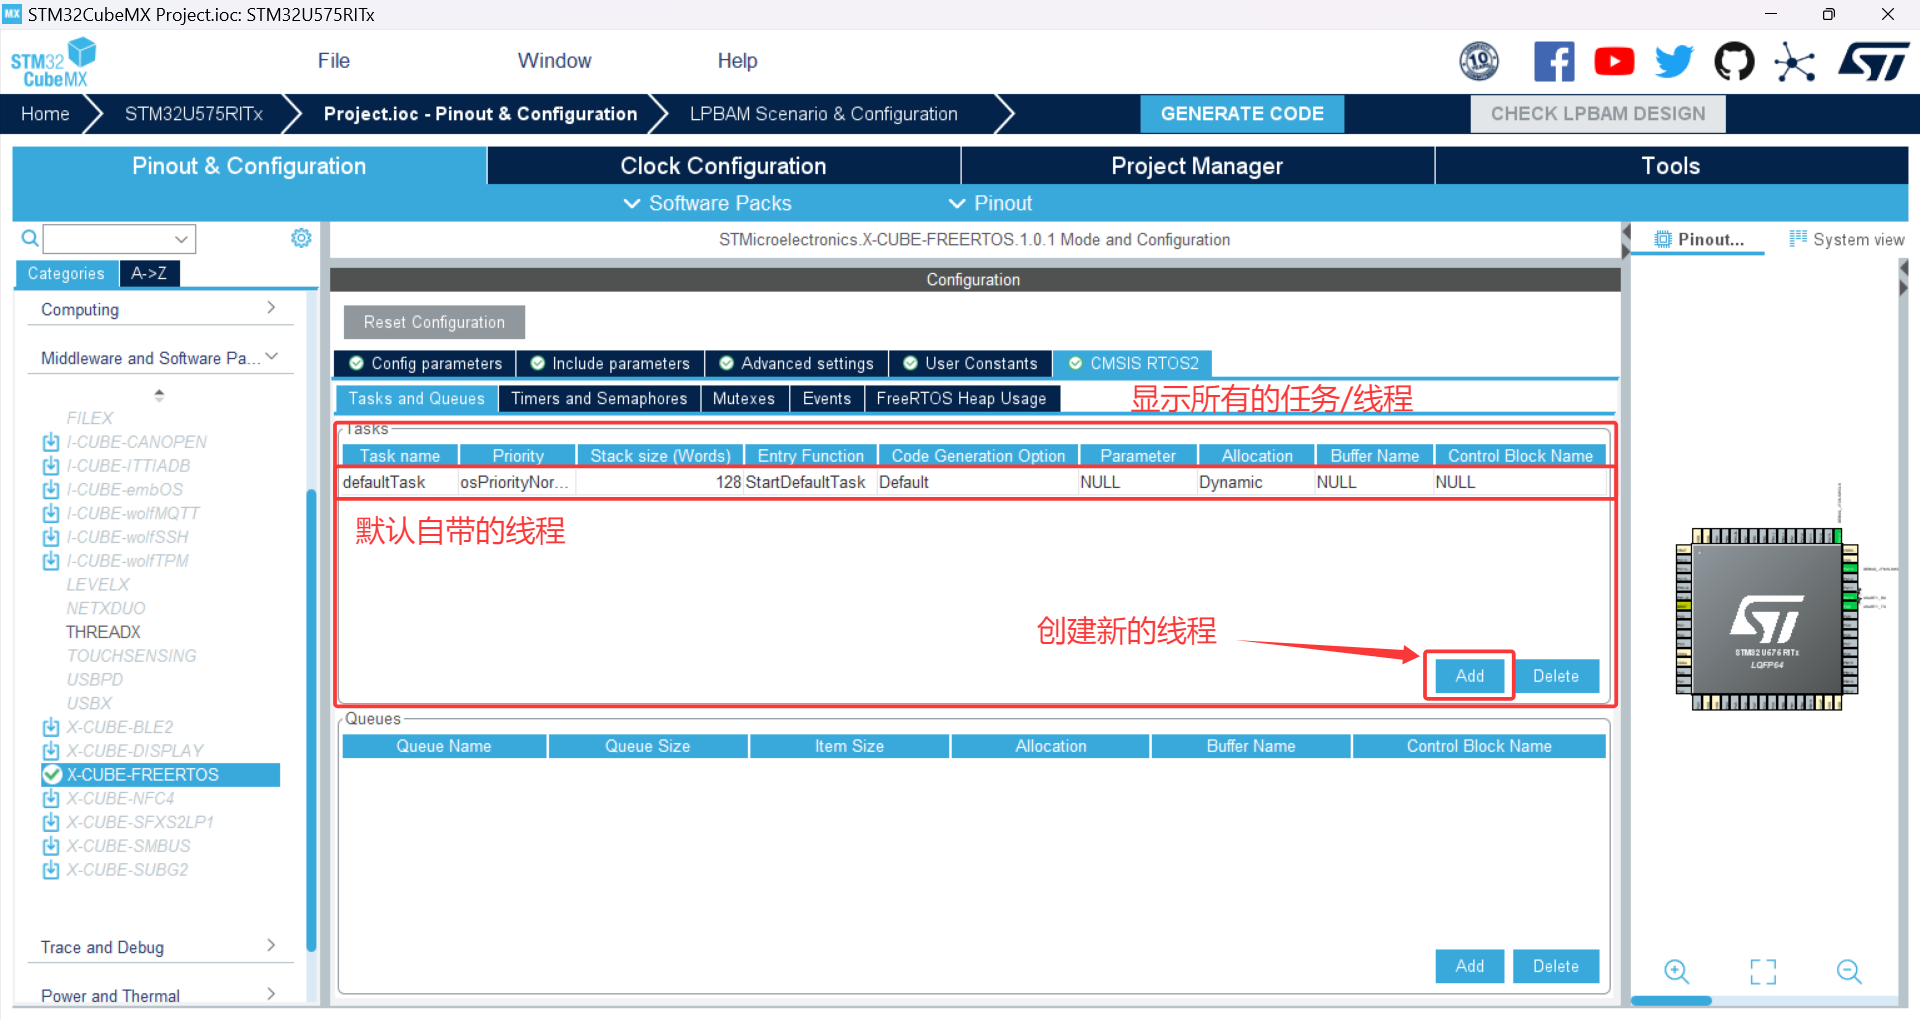Open the Events tab

click(x=827, y=398)
